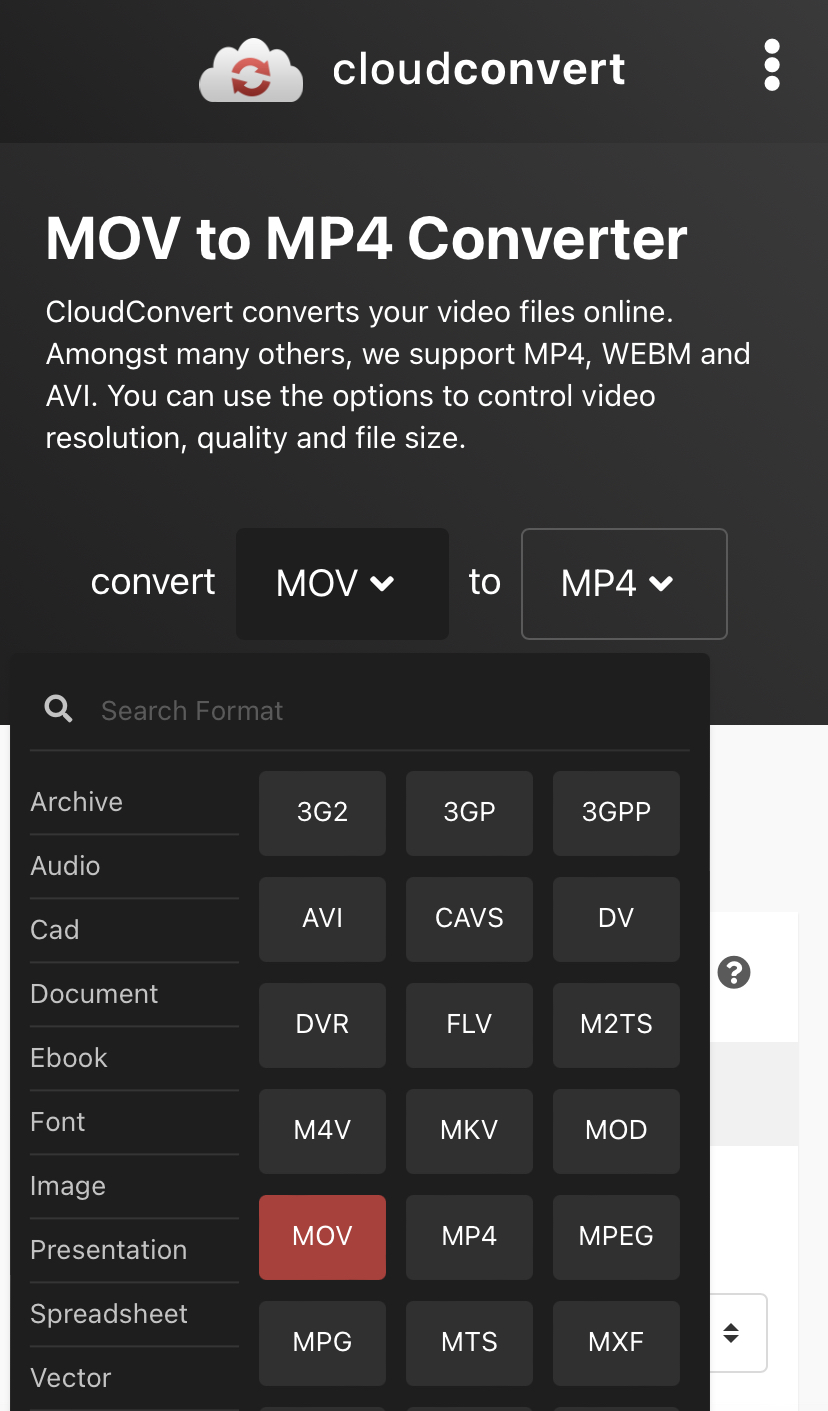The image size is (828, 1411).
Task: Select the MTS format button
Action: point(469,1343)
